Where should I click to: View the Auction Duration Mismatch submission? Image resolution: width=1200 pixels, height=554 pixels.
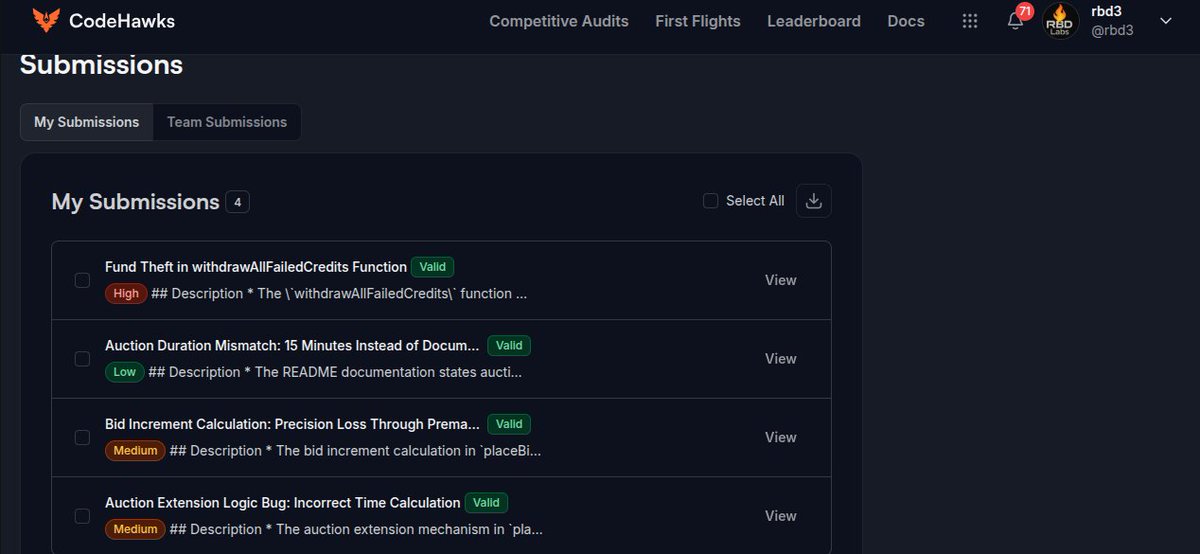[x=781, y=359]
